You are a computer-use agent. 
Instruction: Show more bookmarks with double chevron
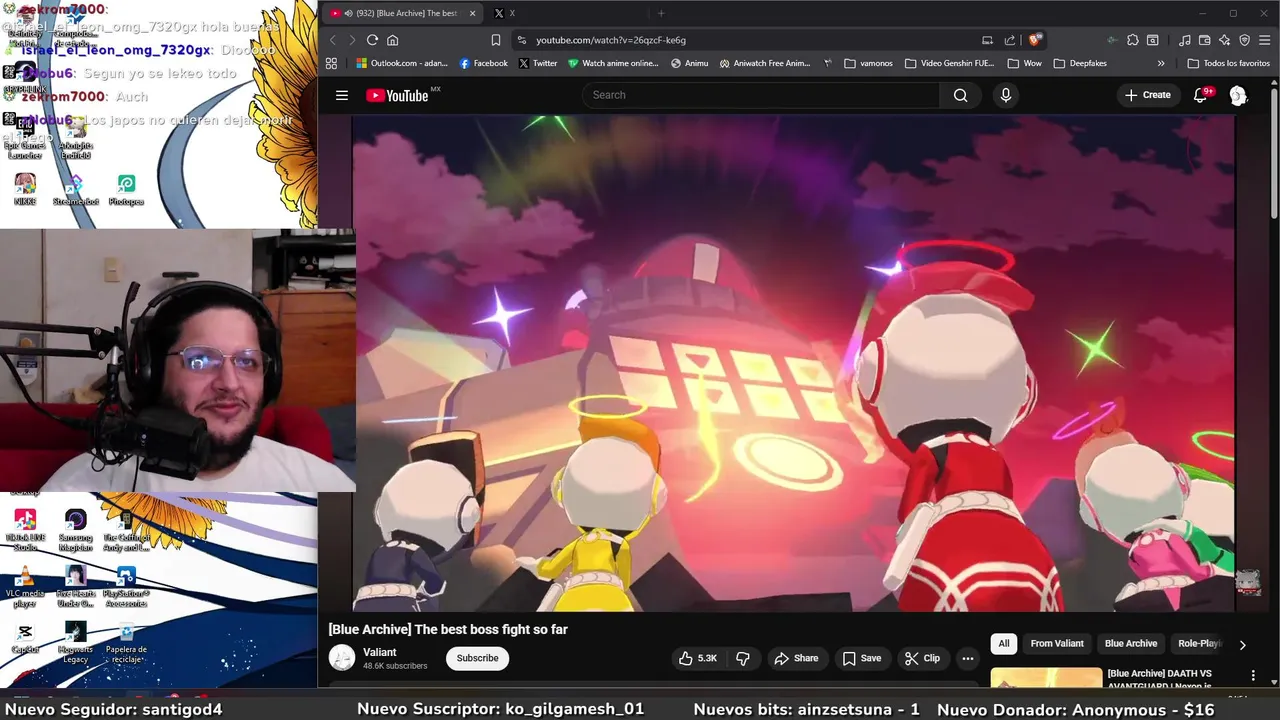1161,63
